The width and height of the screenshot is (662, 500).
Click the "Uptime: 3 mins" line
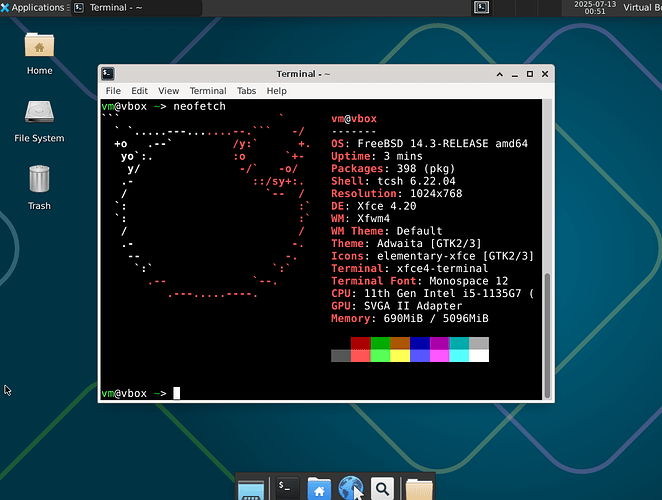tap(377, 156)
